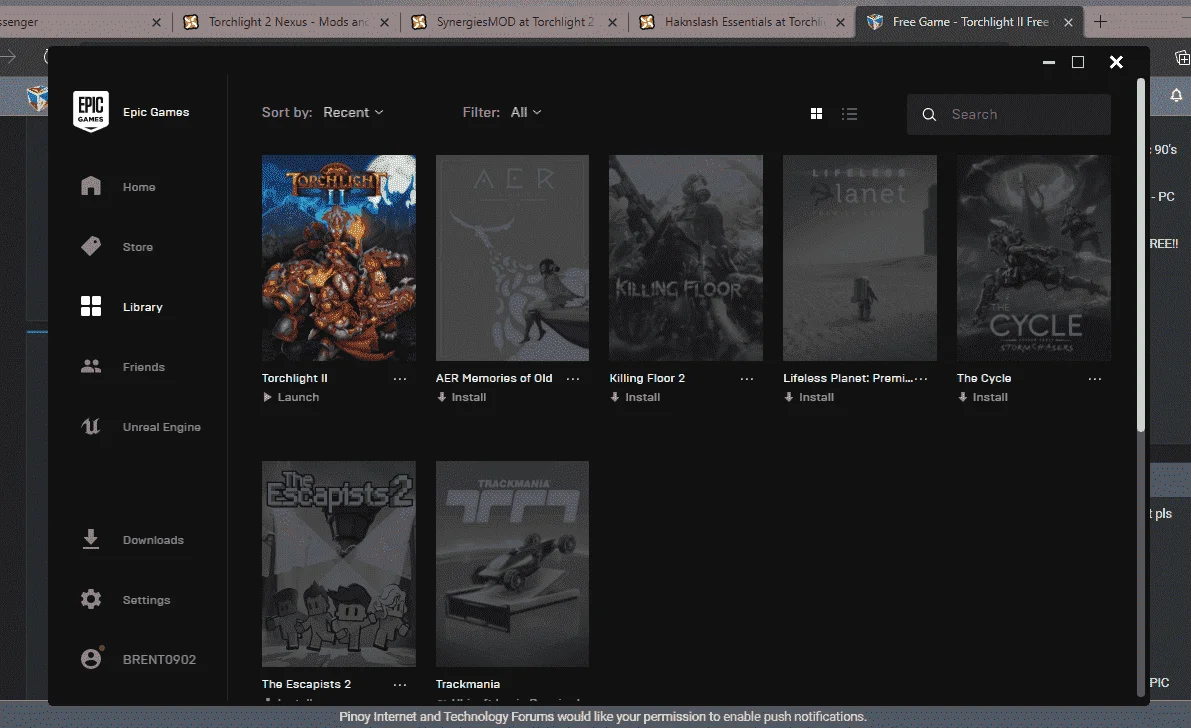Click into the Search field
This screenshot has height=728, width=1191.
(x=1009, y=115)
